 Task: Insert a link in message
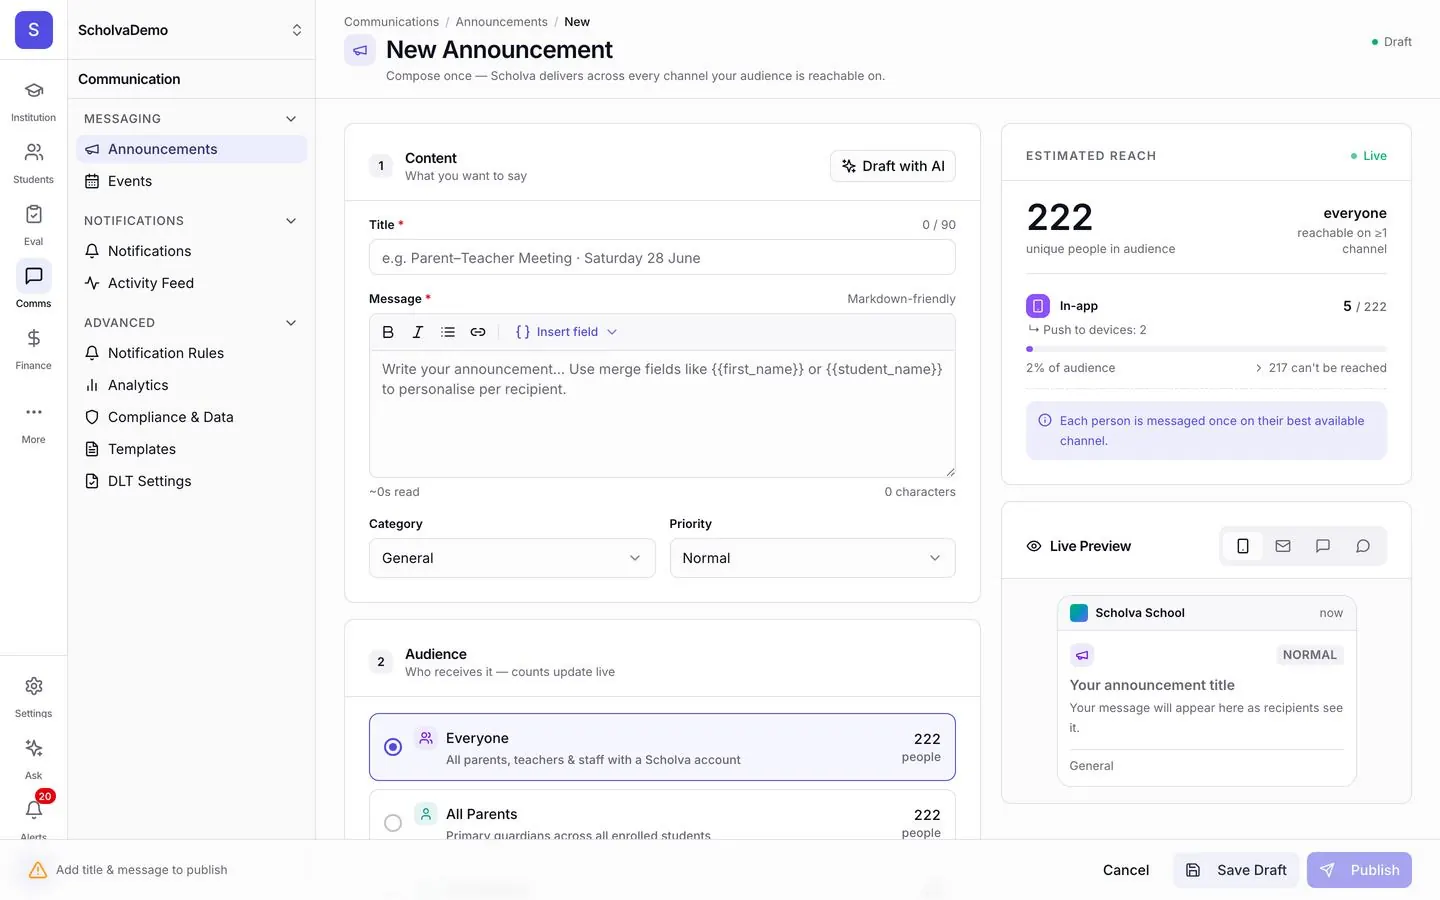(x=478, y=332)
